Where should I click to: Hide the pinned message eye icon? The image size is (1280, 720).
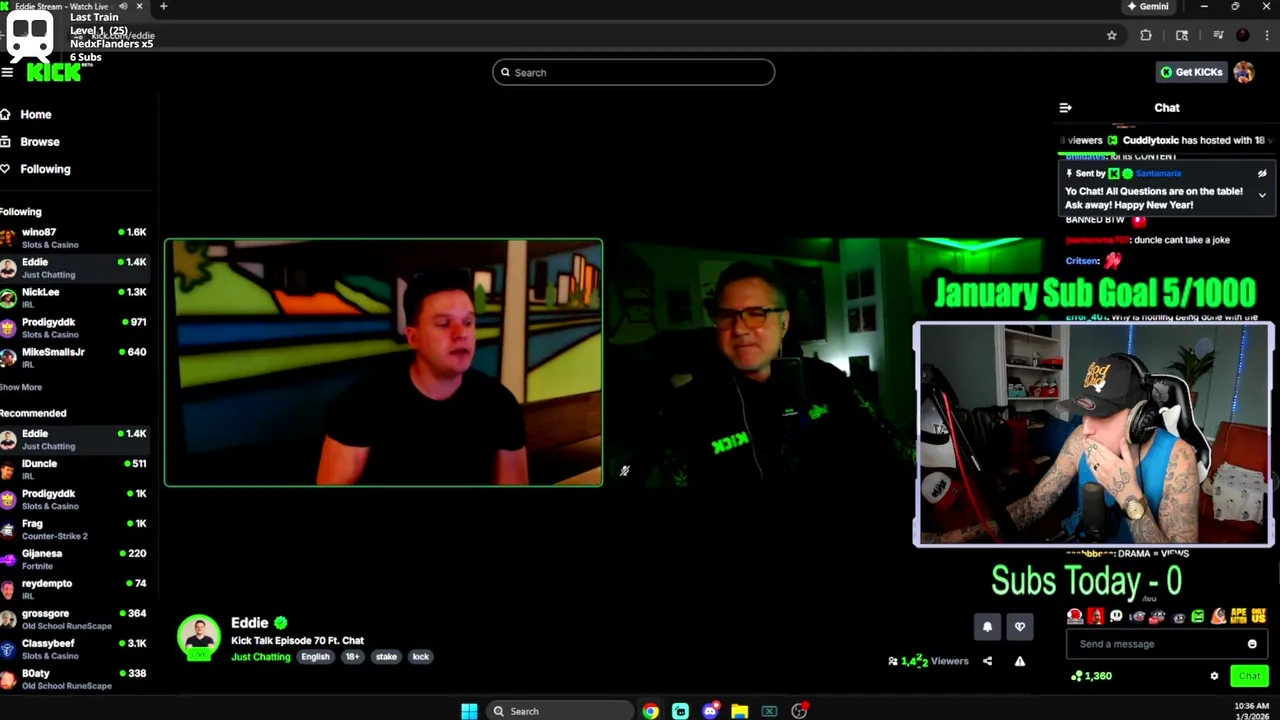click(1262, 173)
